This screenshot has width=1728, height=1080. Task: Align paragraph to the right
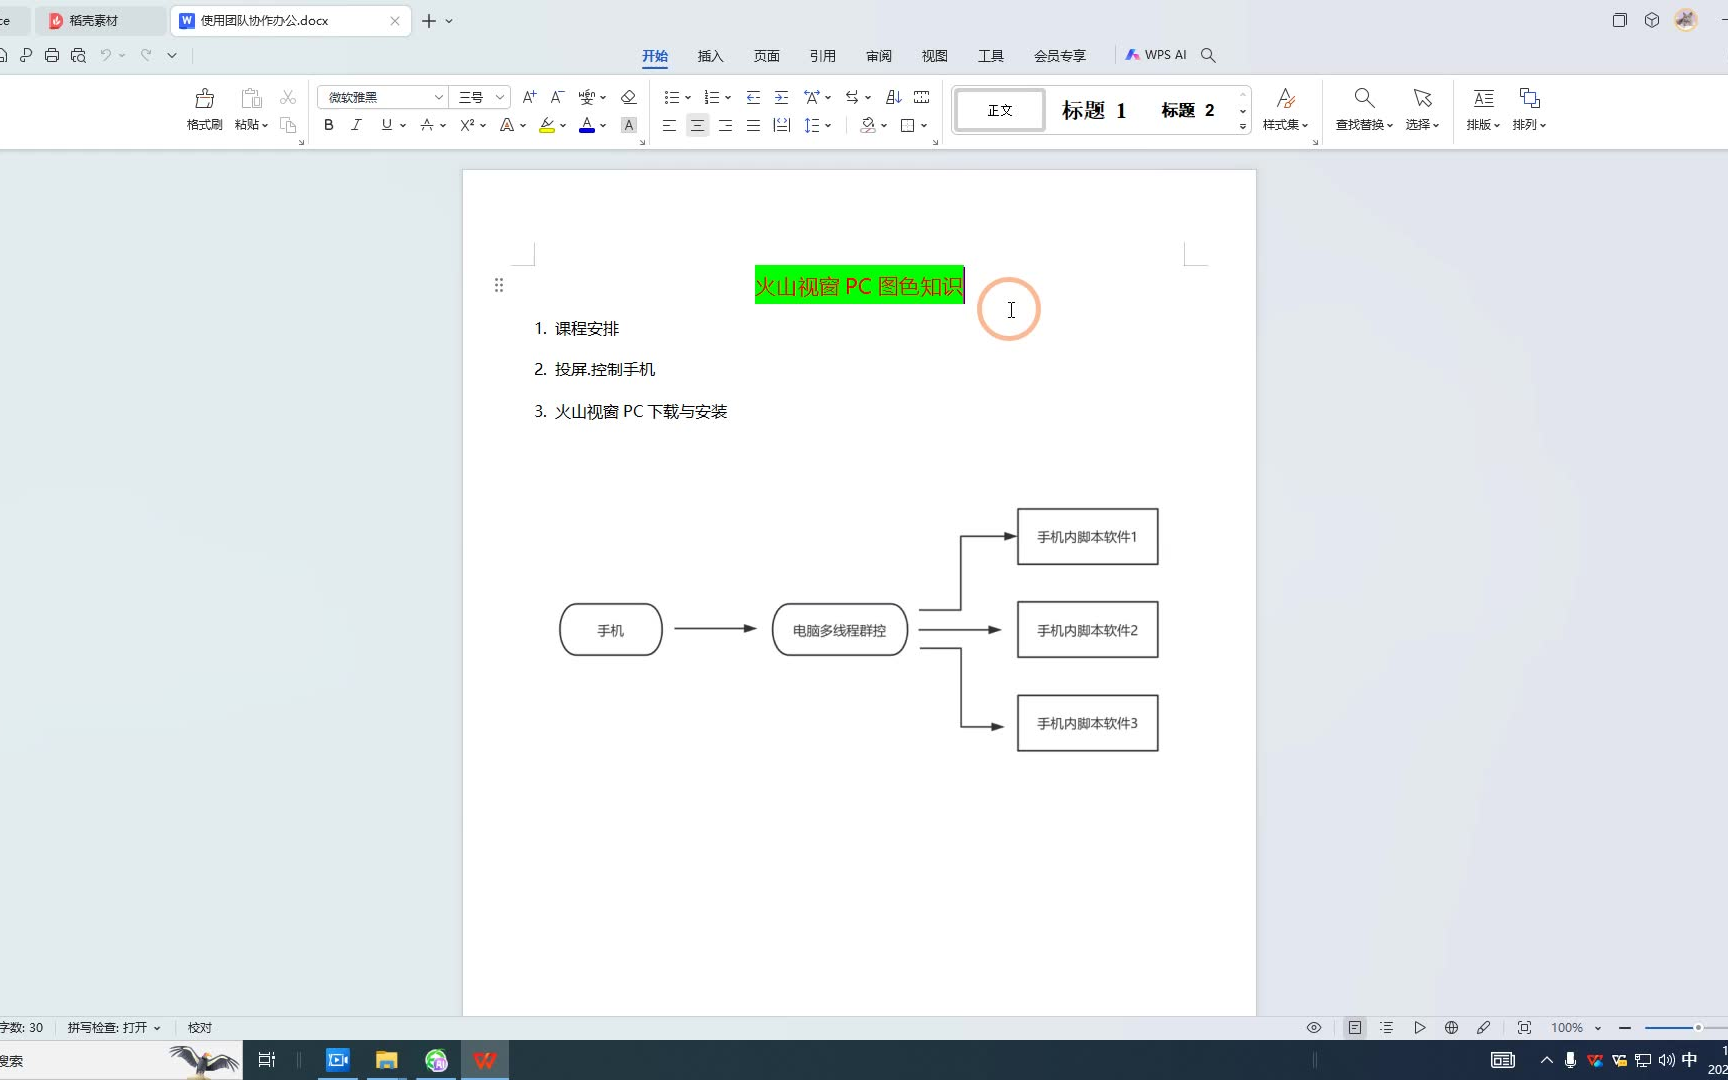[x=725, y=125]
